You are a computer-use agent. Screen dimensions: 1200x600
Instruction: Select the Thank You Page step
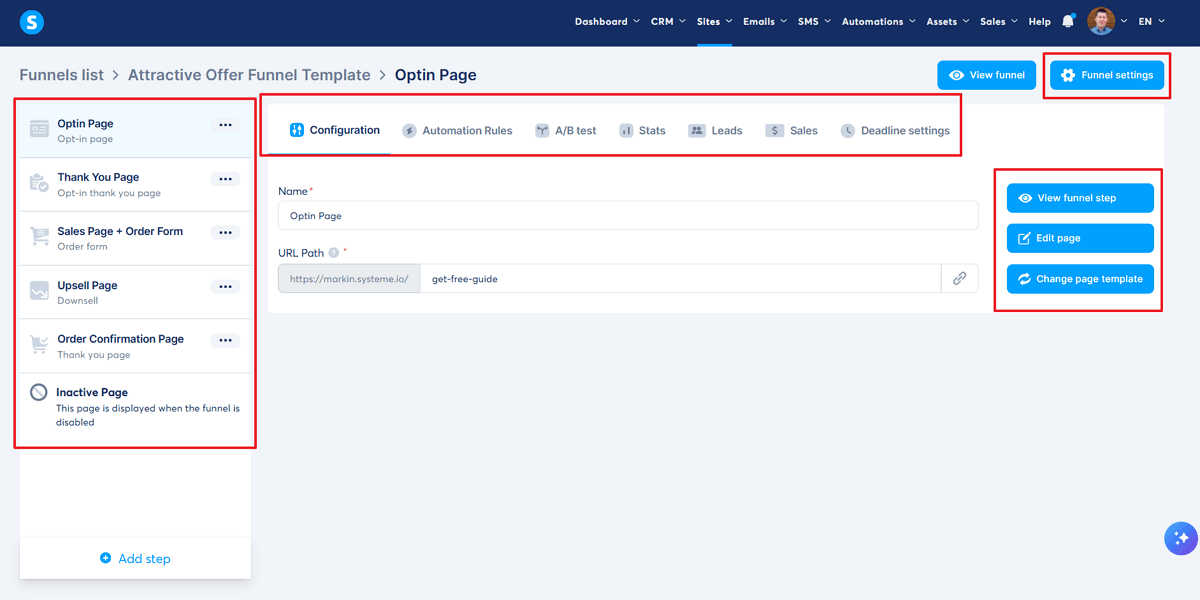point(135,184)
